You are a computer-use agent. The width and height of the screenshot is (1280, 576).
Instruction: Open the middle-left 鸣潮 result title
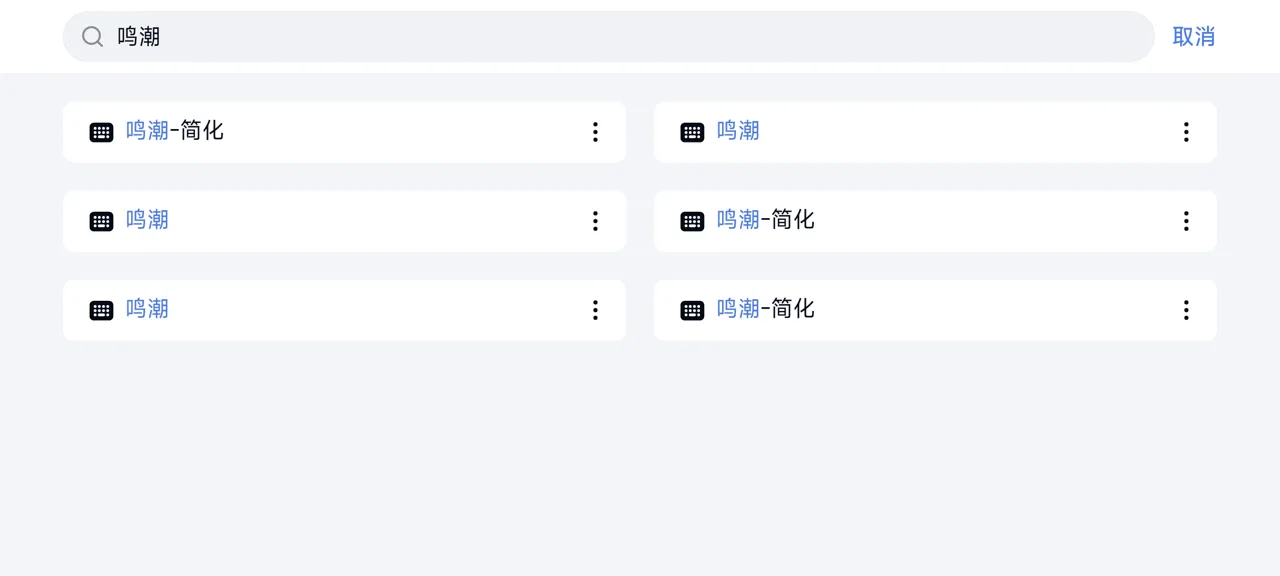(x=147, y=220)
